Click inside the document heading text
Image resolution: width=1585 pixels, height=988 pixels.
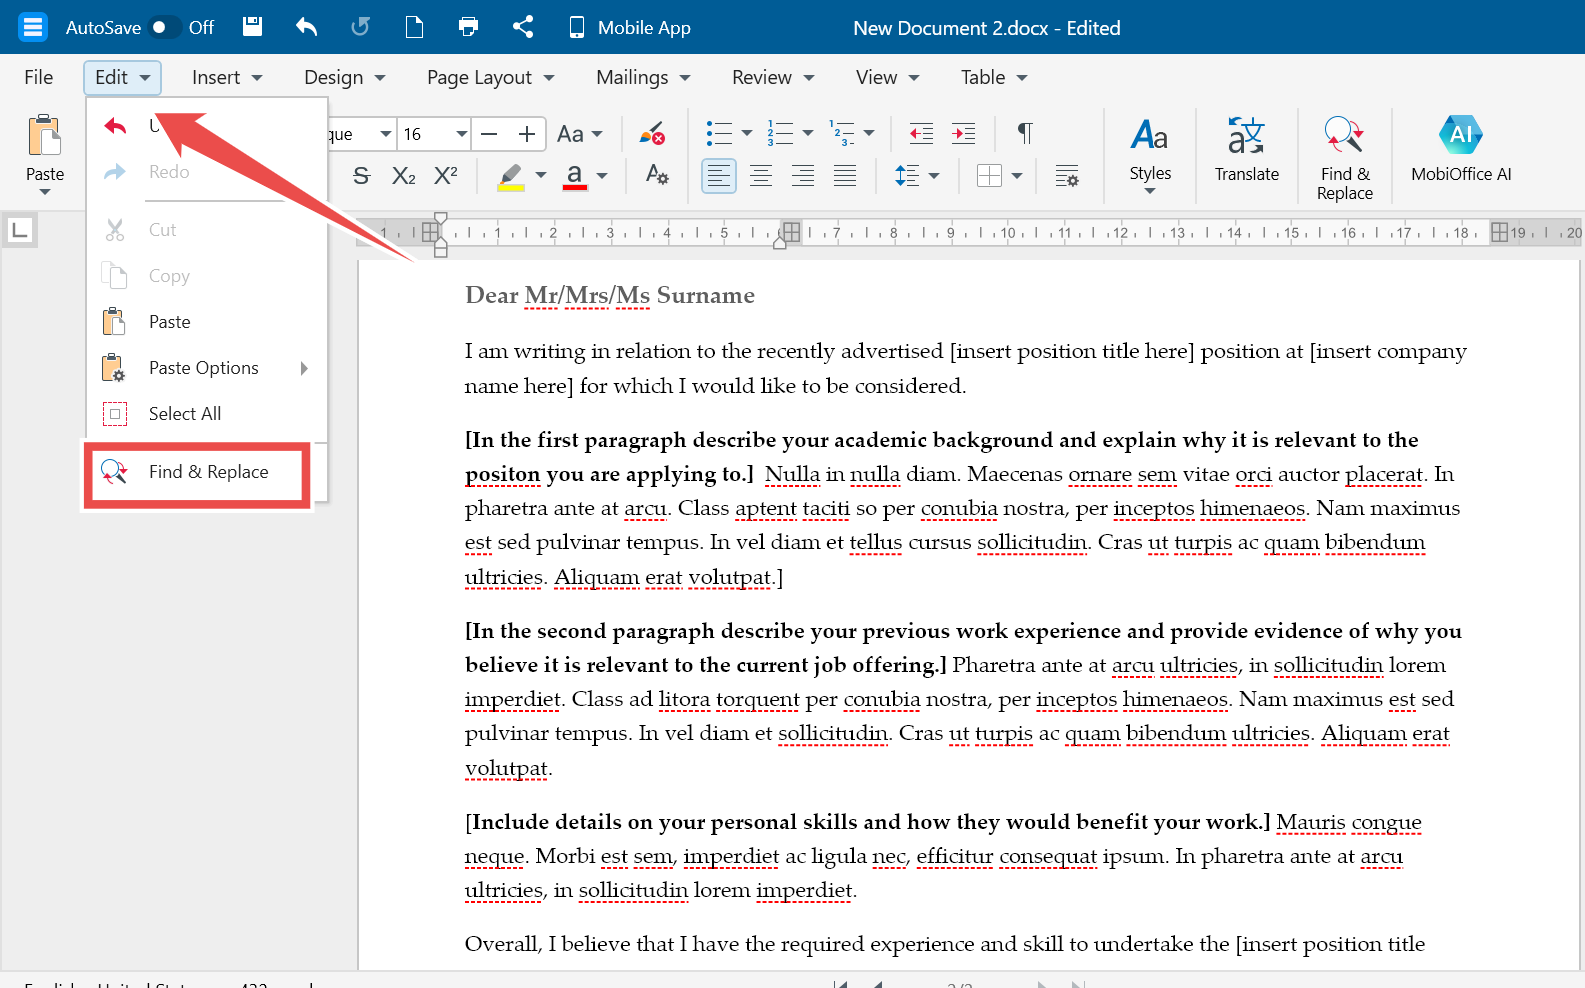[x=610, y=295]
